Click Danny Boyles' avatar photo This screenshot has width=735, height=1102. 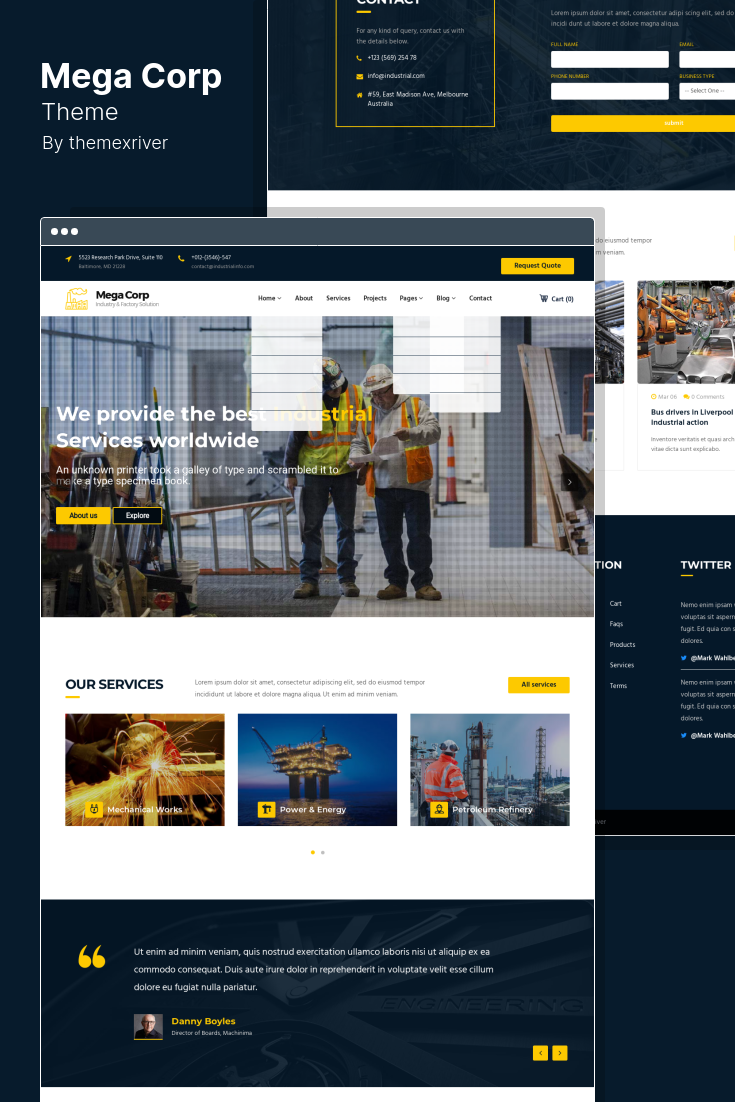pyautogui.click(x=148, y=1027)
